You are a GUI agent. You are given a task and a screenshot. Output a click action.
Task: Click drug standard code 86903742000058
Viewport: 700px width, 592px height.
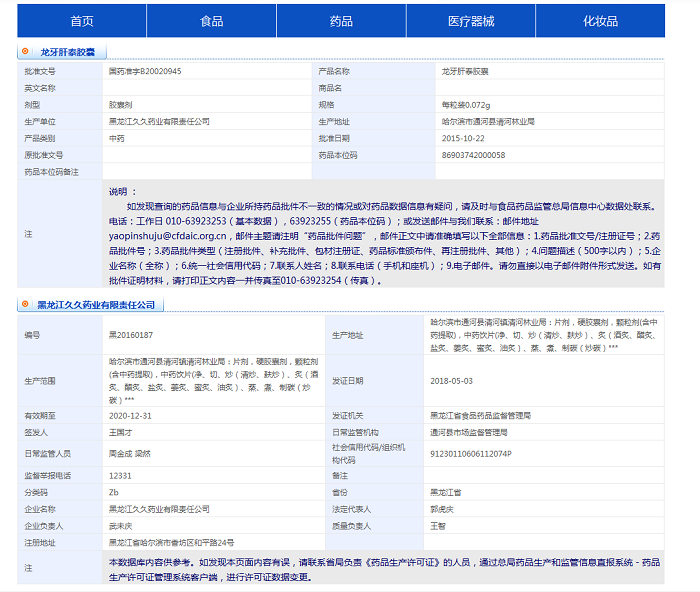coord(473,155)
